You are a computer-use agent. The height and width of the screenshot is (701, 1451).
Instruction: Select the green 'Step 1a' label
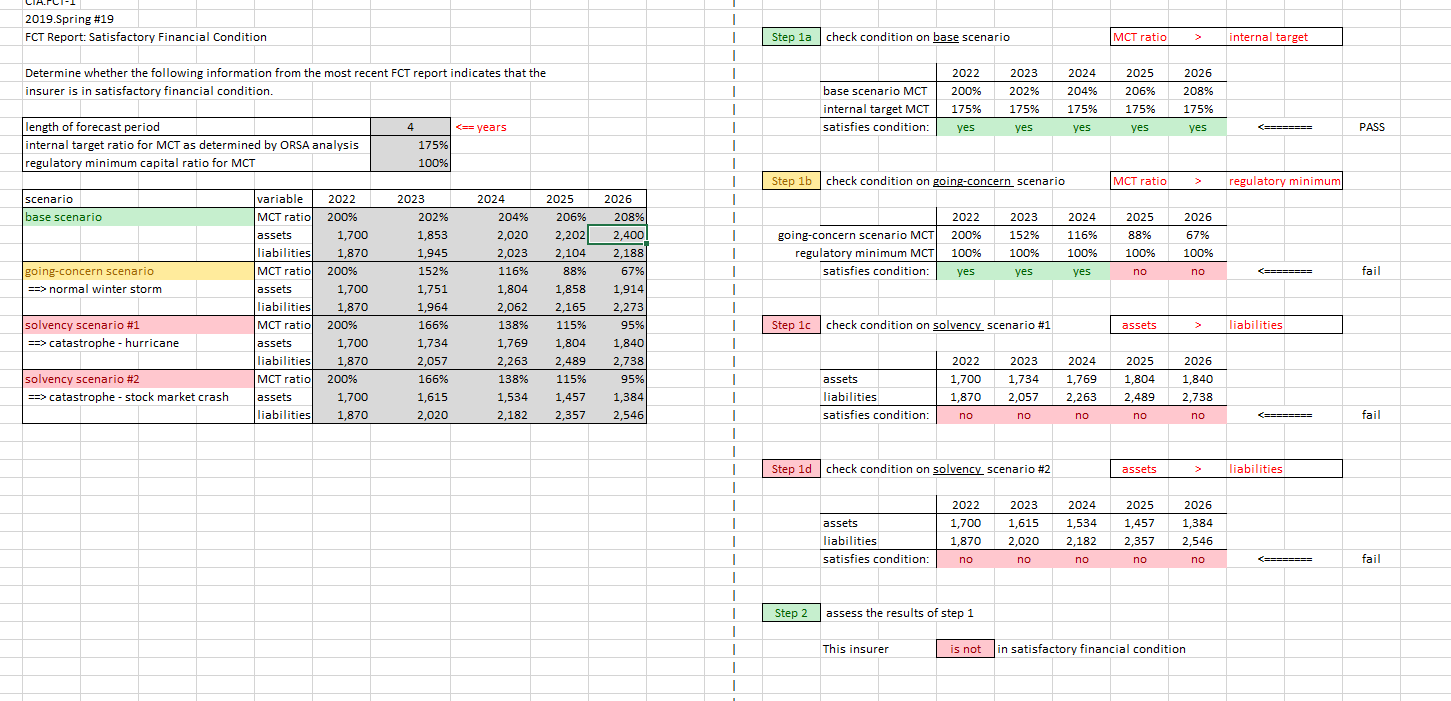point(792,37)
